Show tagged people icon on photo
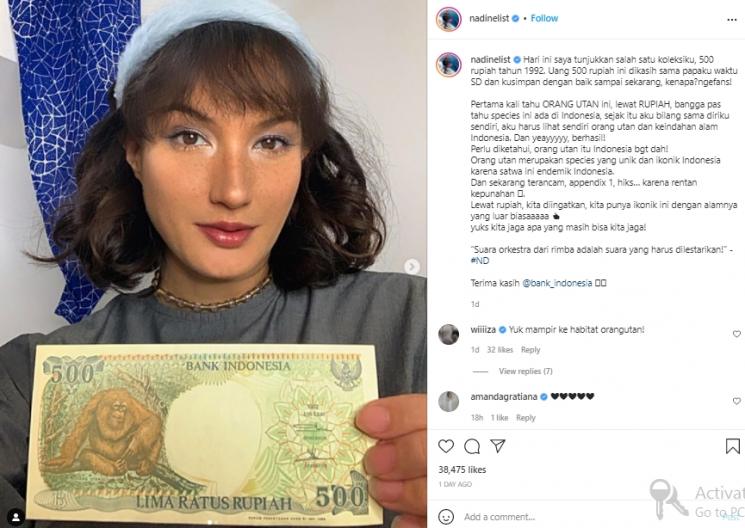745x528 pixels. coord(16,517)
